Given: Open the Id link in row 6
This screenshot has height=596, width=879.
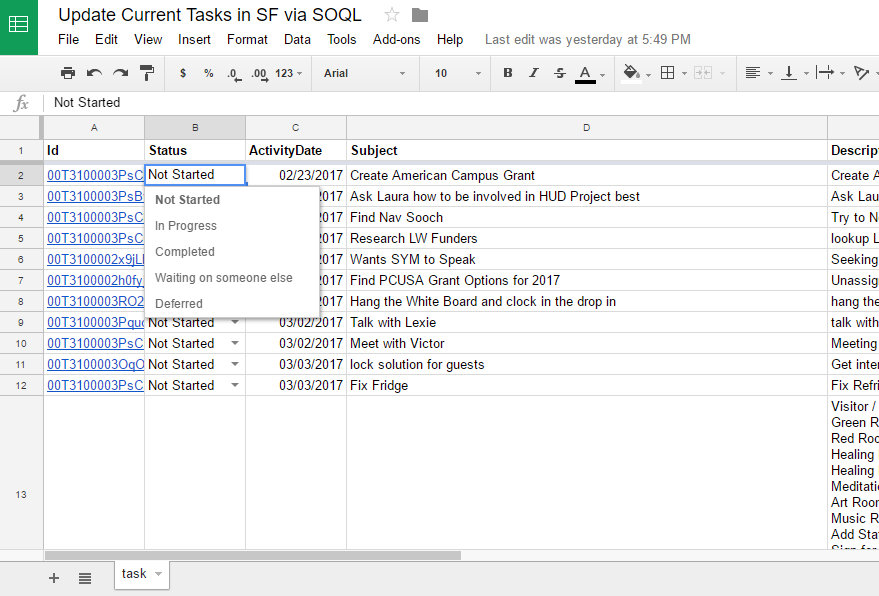Looking at the screenshot, I should coord(95,260).
